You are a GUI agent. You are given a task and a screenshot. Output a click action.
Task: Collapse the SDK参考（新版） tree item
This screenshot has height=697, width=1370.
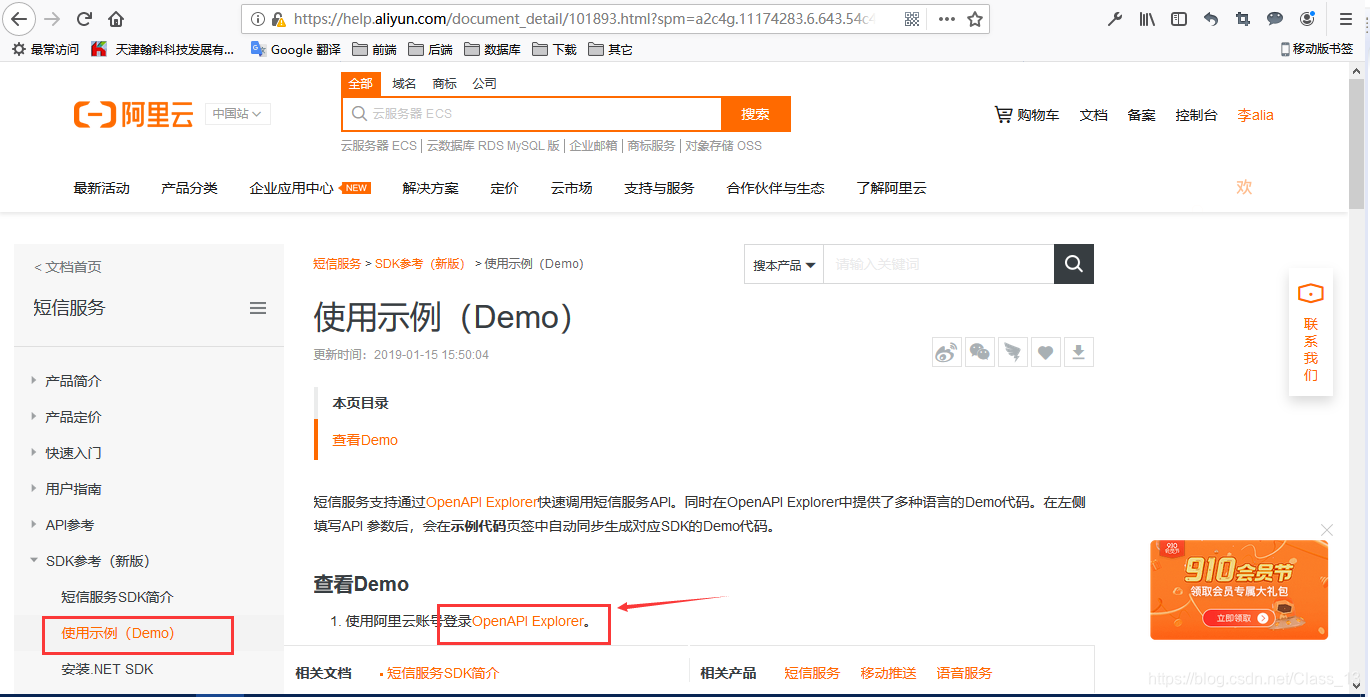point(97,561)
